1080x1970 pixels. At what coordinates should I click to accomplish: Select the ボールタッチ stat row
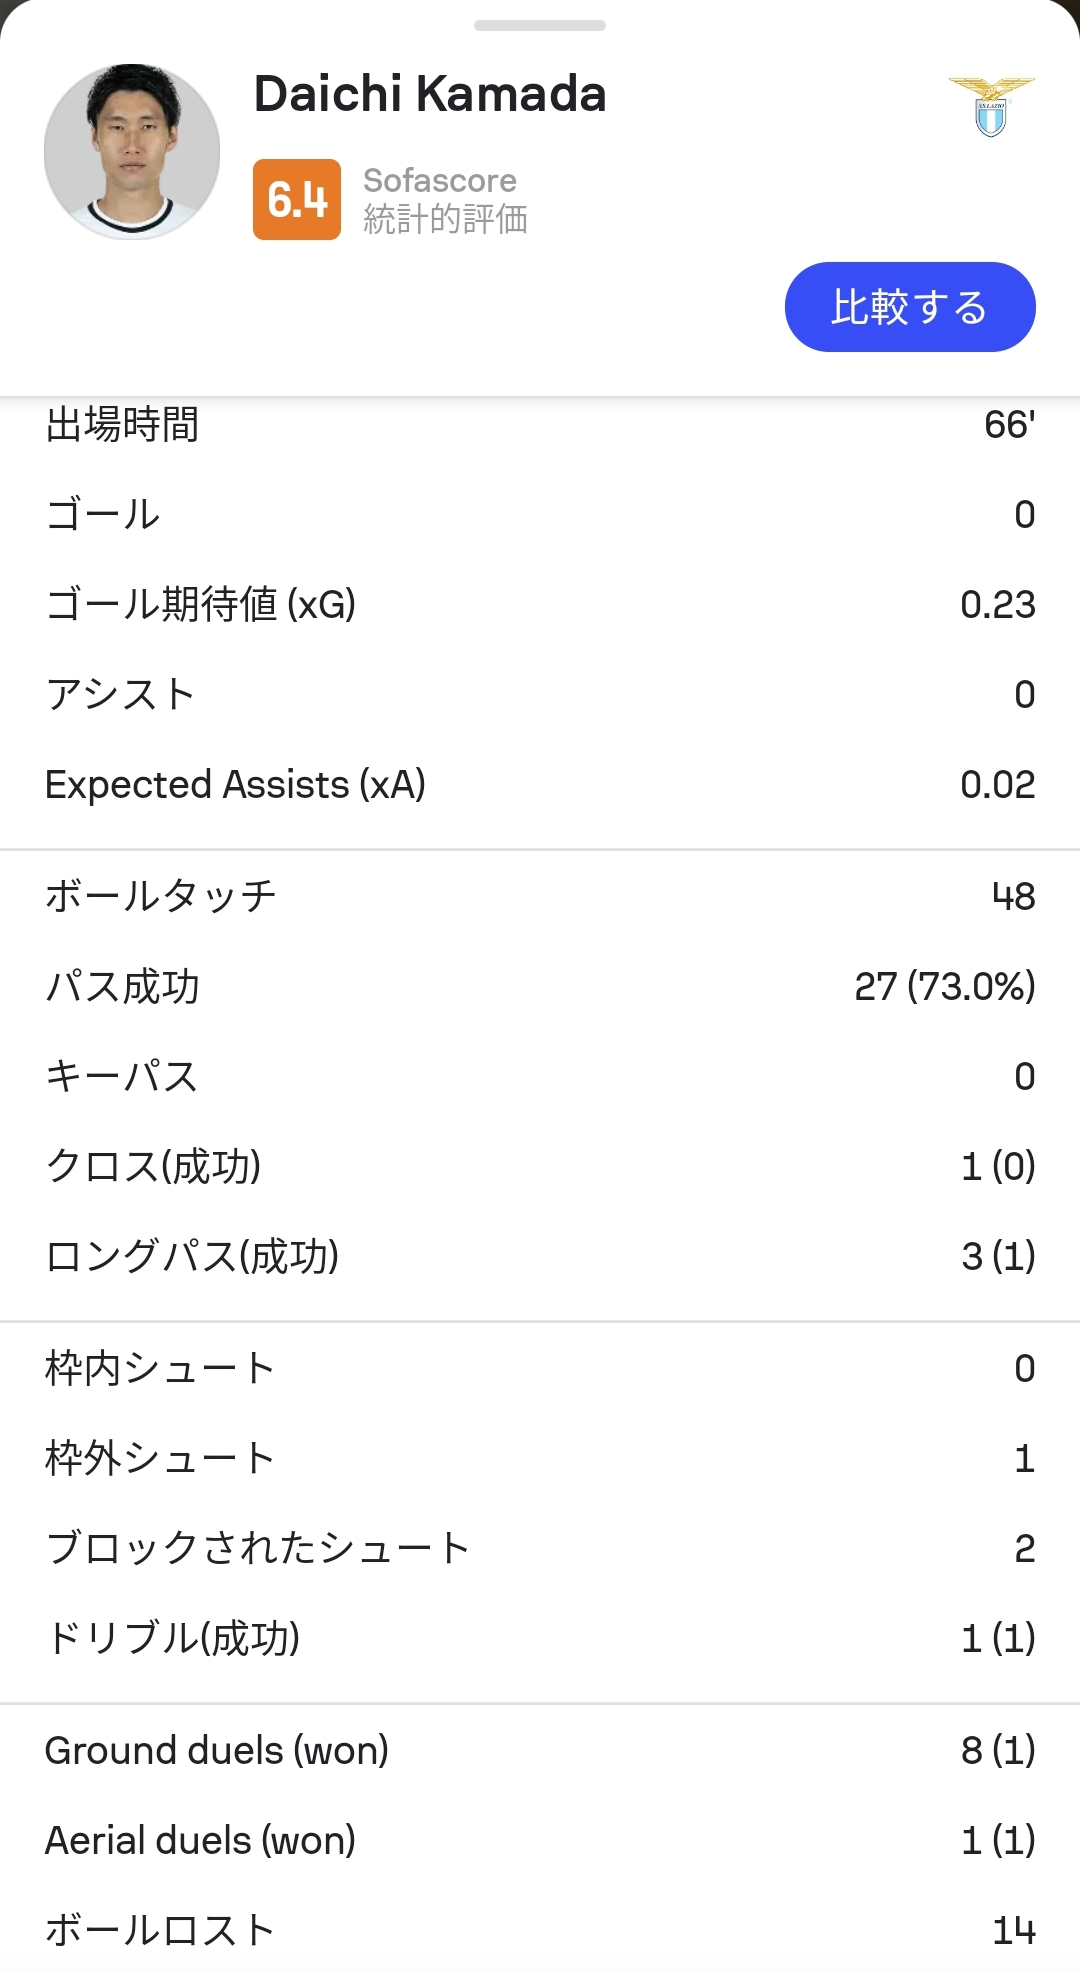(x=540, y=896)
